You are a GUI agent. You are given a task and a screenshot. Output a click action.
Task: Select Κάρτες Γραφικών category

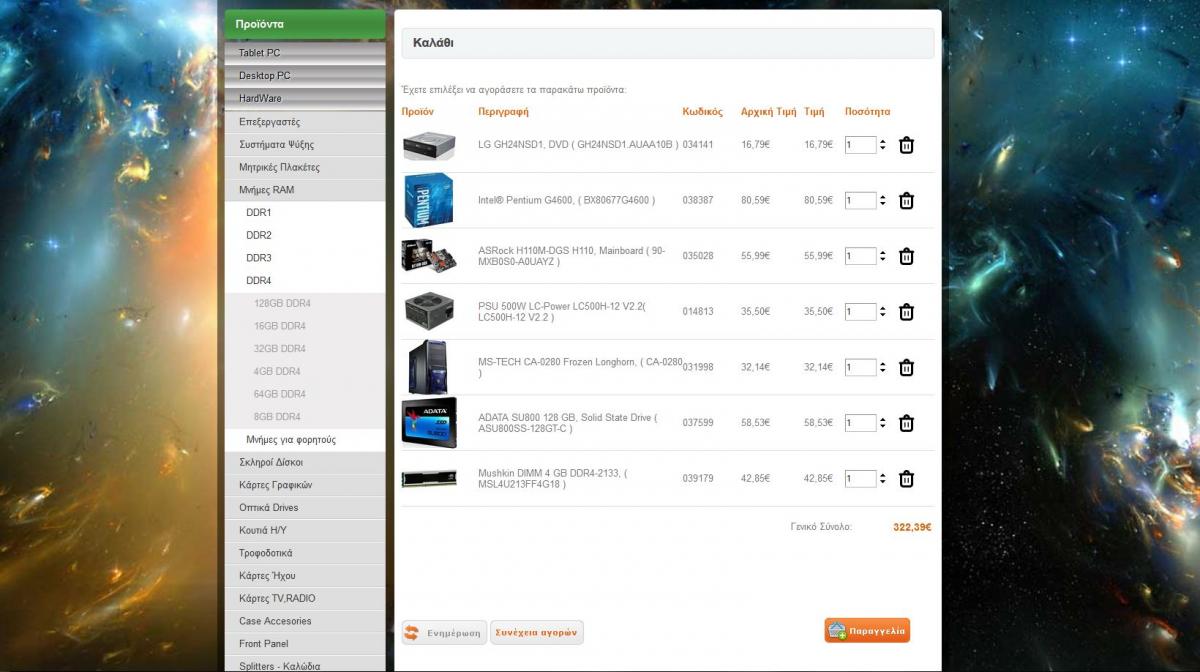click(305, 485)
